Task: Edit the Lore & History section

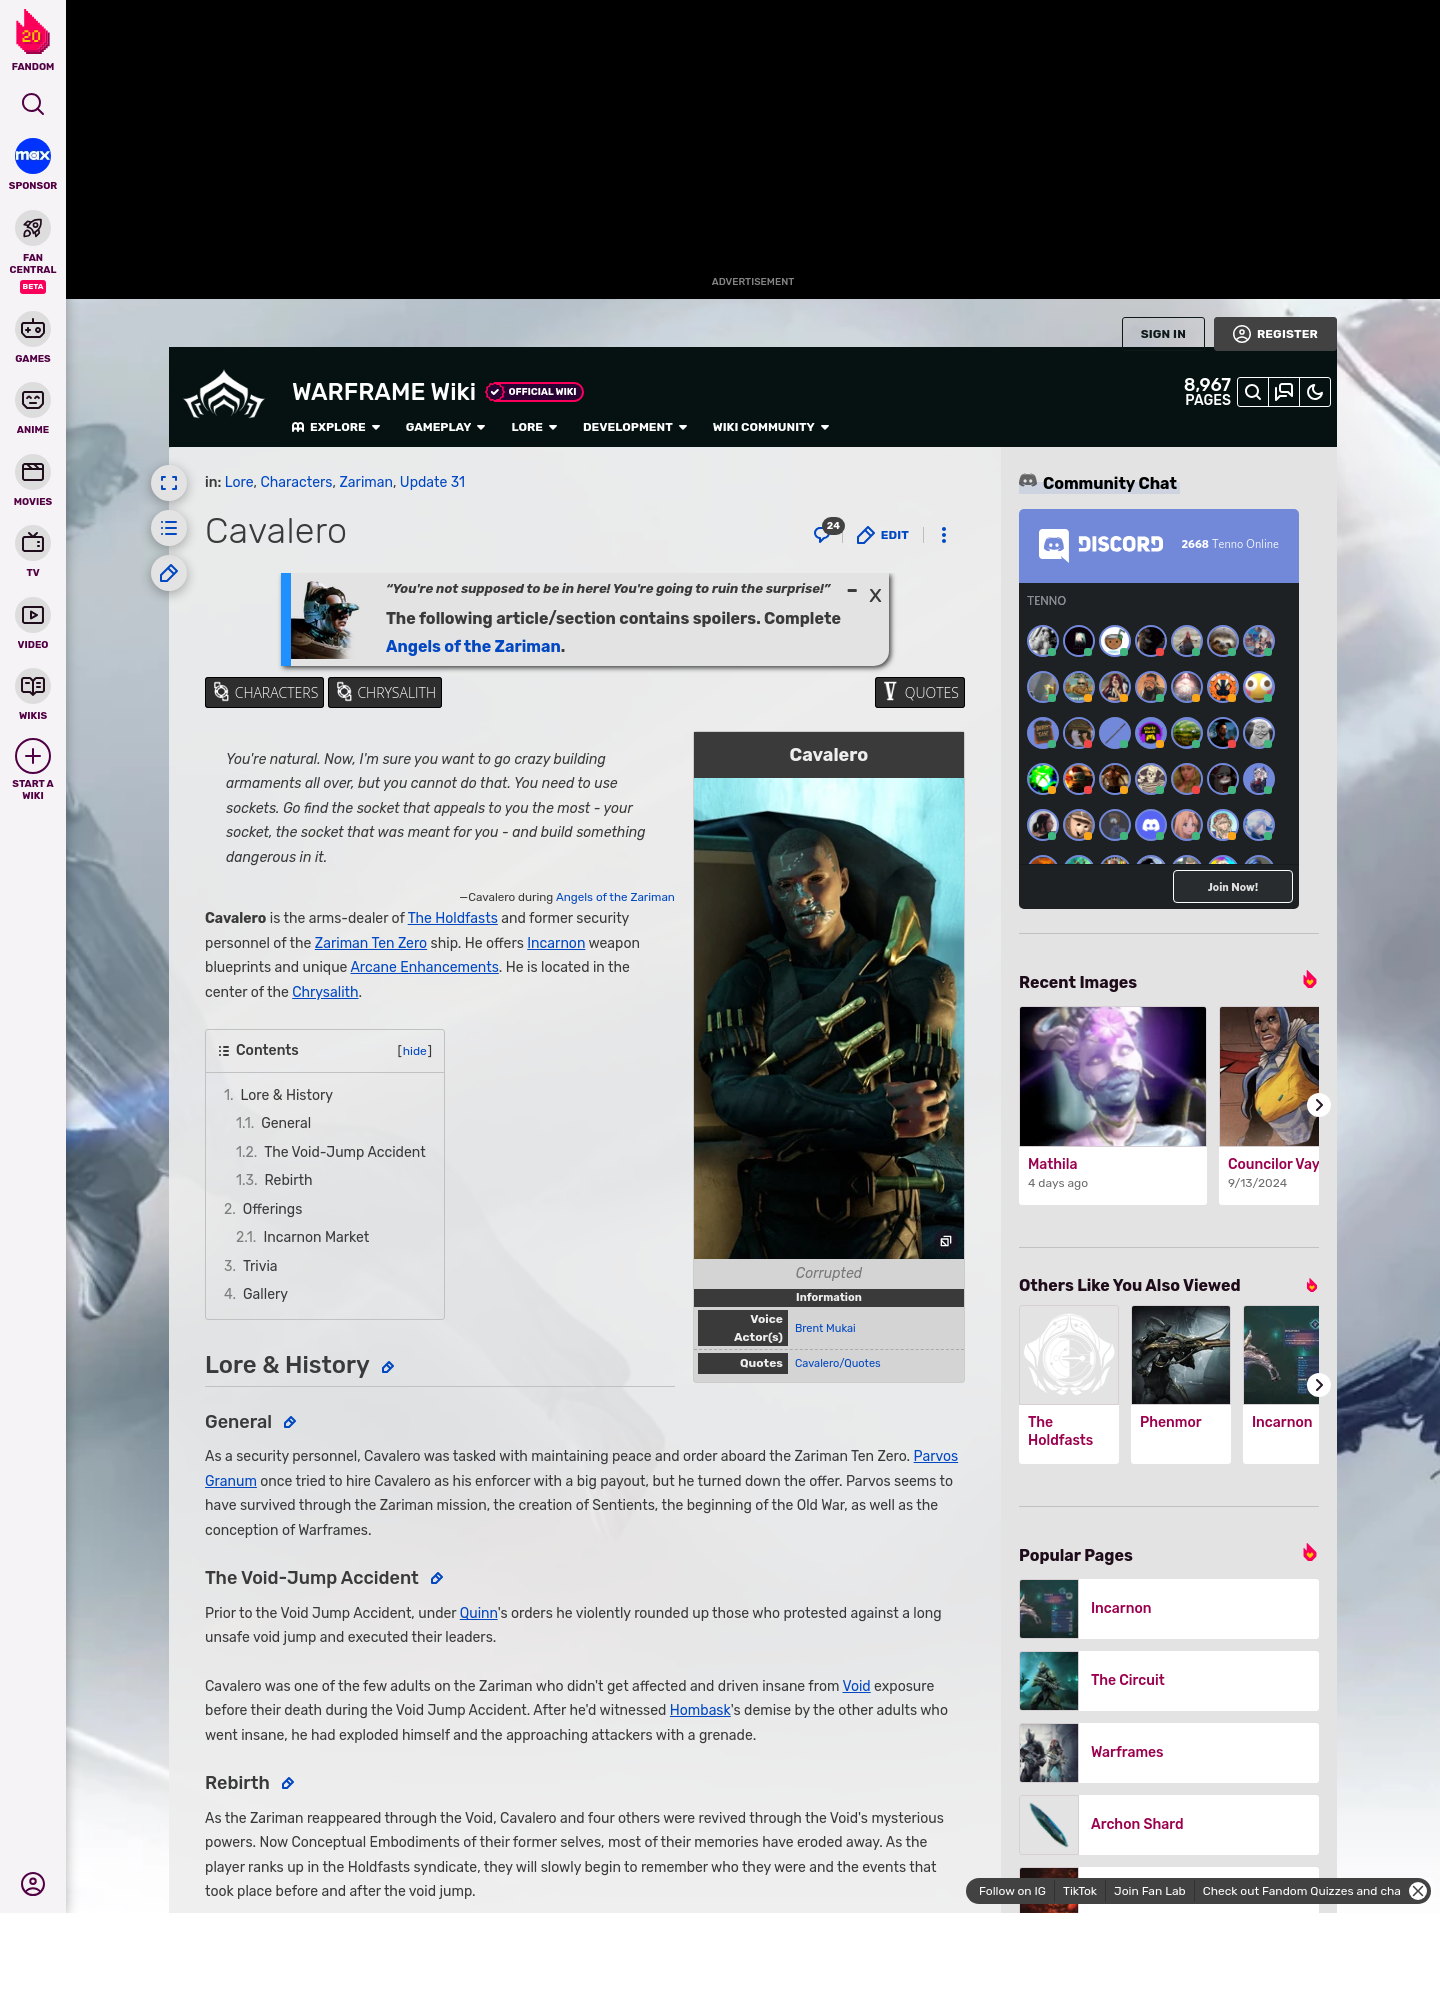Action: pos(388,1367)
